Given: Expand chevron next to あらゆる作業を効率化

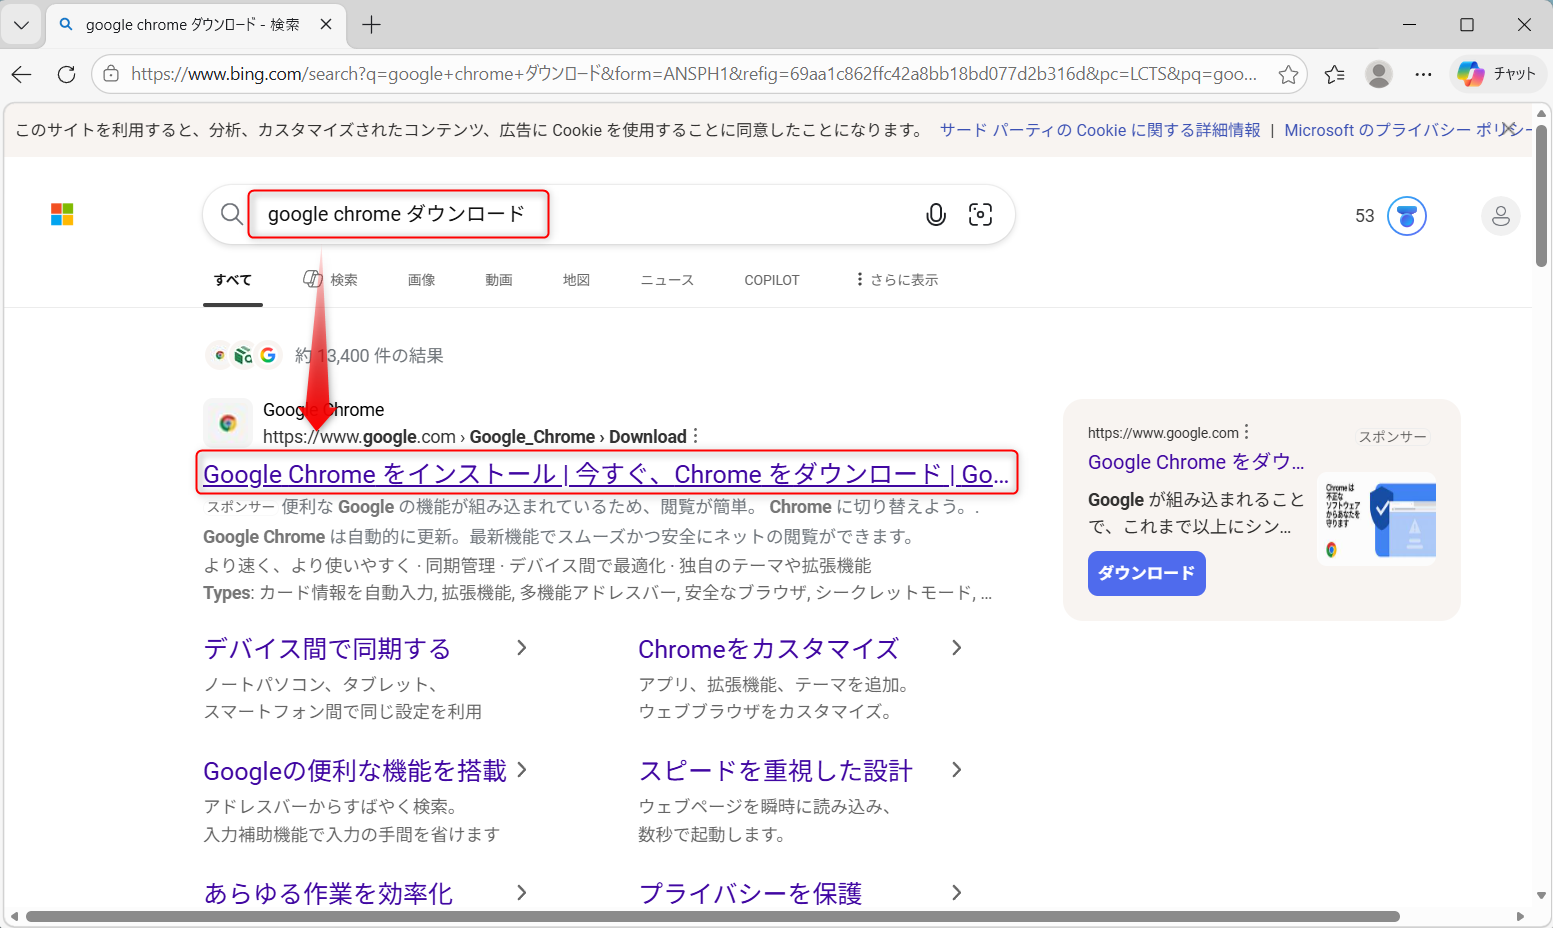Looking at the screenshot, I should 522,892.
